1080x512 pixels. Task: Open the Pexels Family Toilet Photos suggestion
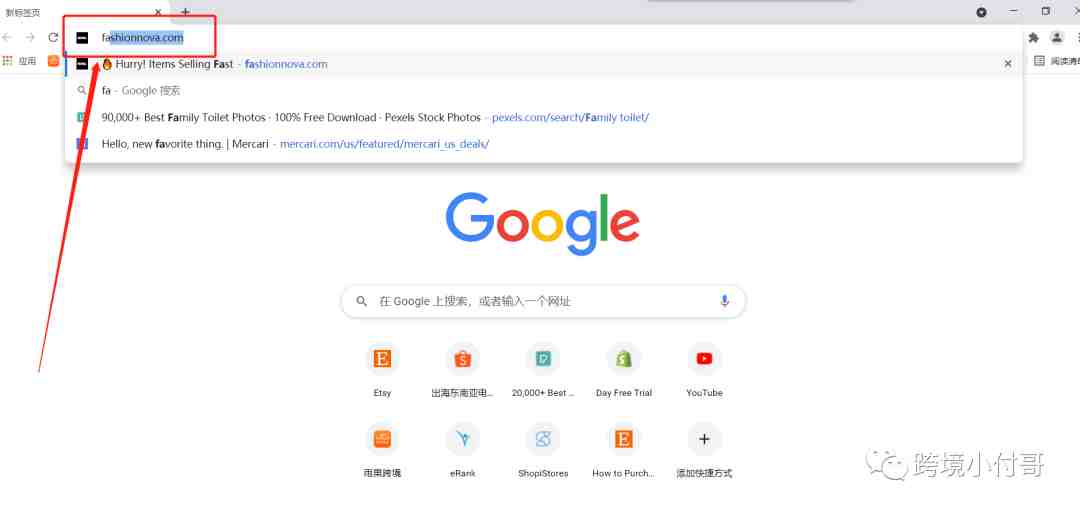(543, 117)
